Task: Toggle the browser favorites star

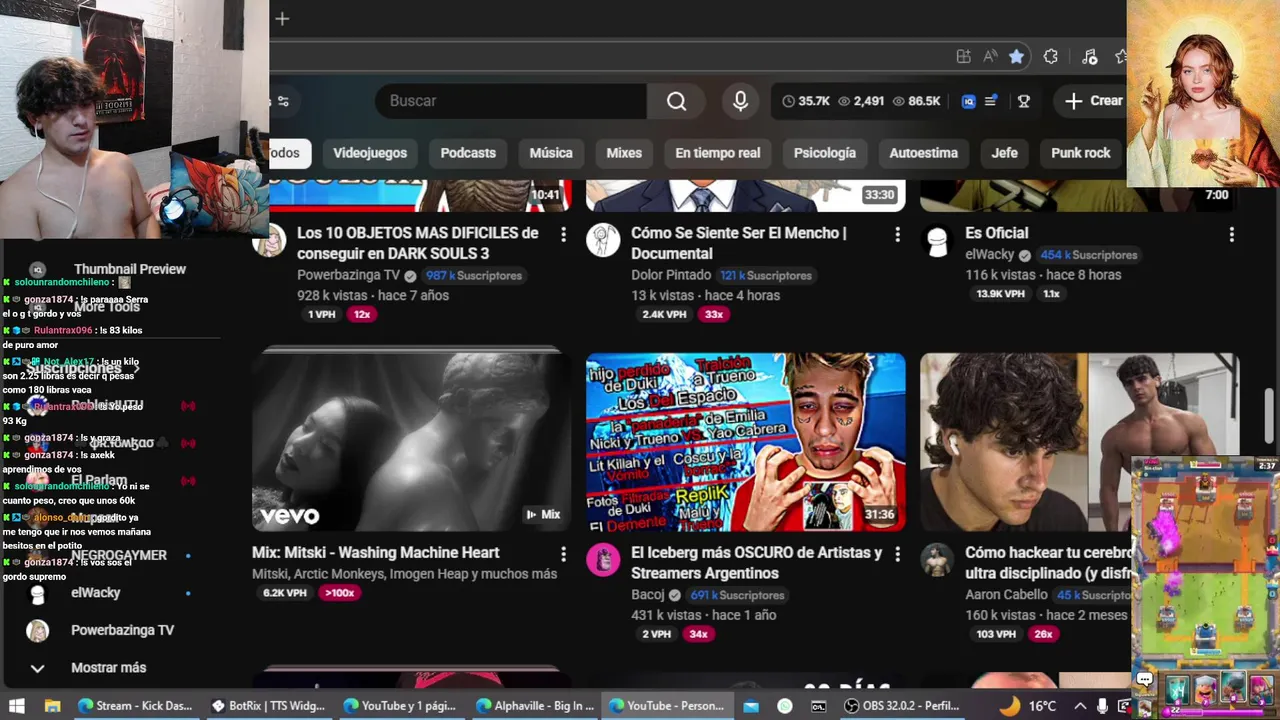Action: pos(1017,57)
